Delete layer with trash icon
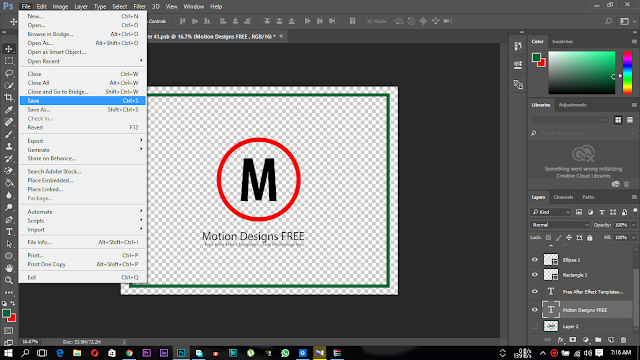640x360 pixels. click(623, 340)
